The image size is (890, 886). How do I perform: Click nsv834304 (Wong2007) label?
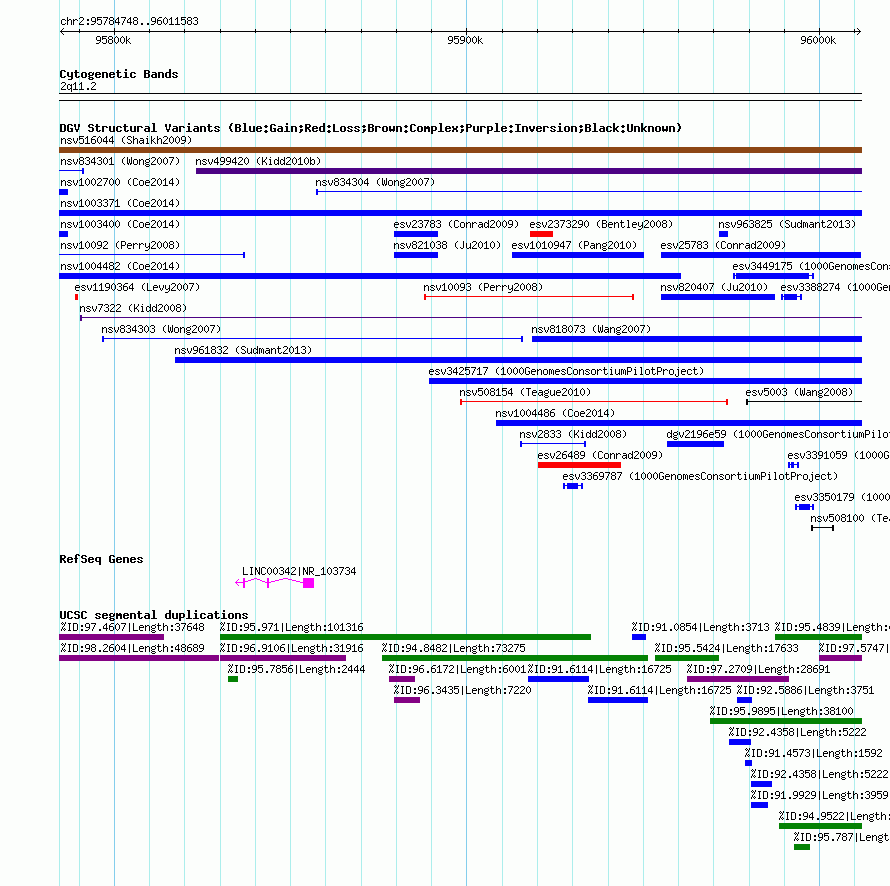tap(375, 182)
